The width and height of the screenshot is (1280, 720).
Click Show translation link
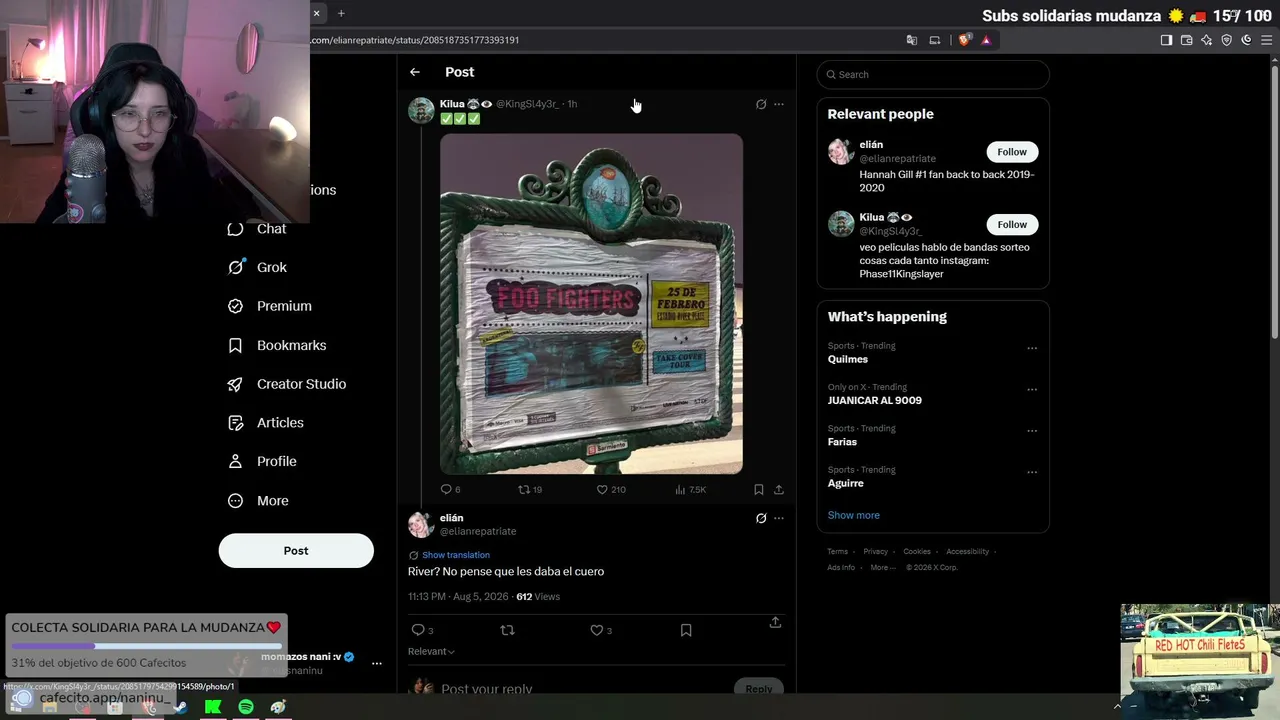(x=456, y=555)
